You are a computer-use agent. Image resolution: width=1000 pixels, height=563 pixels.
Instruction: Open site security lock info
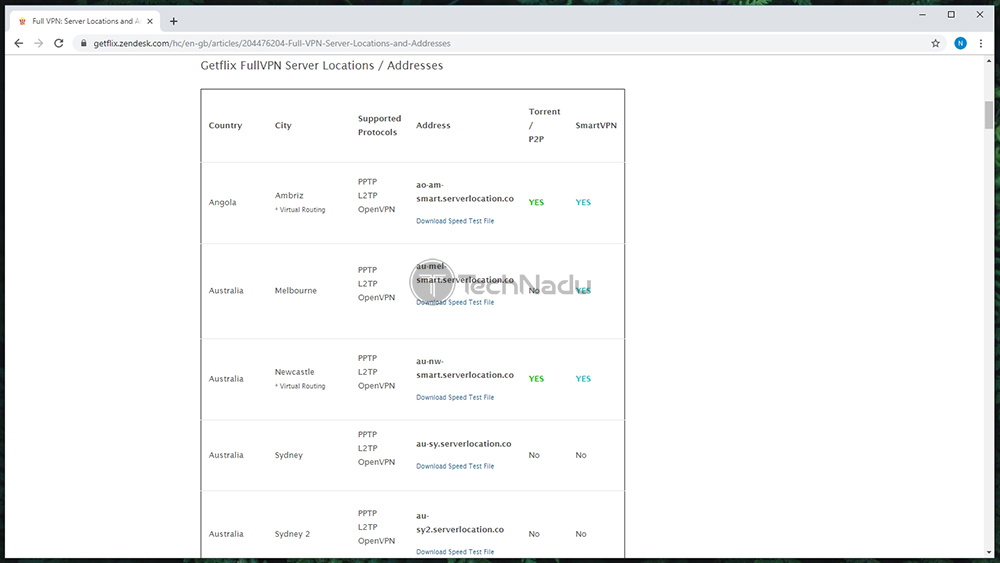click(83, 43)
